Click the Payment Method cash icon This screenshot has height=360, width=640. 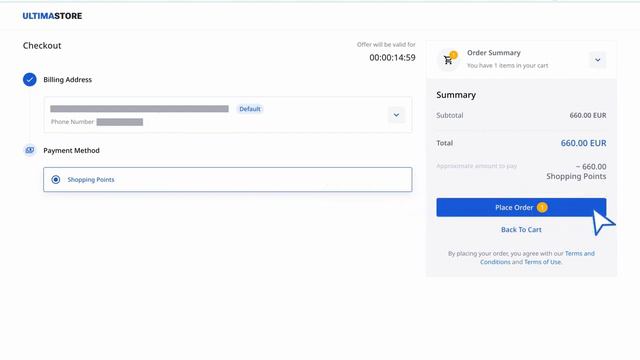[x=29, y=150]
